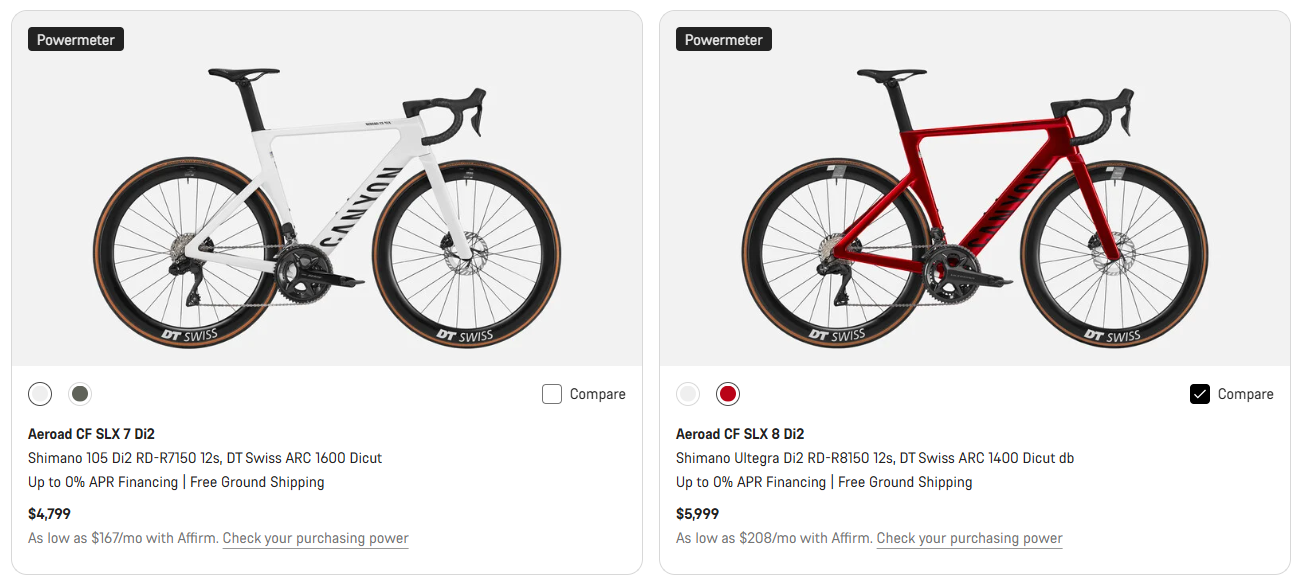Screen dimensions: 1301x582
Task: Check your purchasing power for the $4,799 bike
Action: click(x=315, y=538)
